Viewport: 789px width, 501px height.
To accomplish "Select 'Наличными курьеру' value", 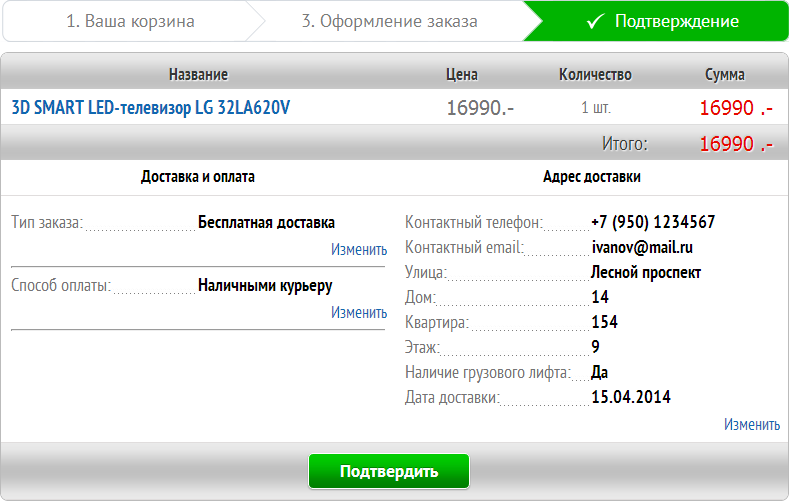I will pos(265,286).
